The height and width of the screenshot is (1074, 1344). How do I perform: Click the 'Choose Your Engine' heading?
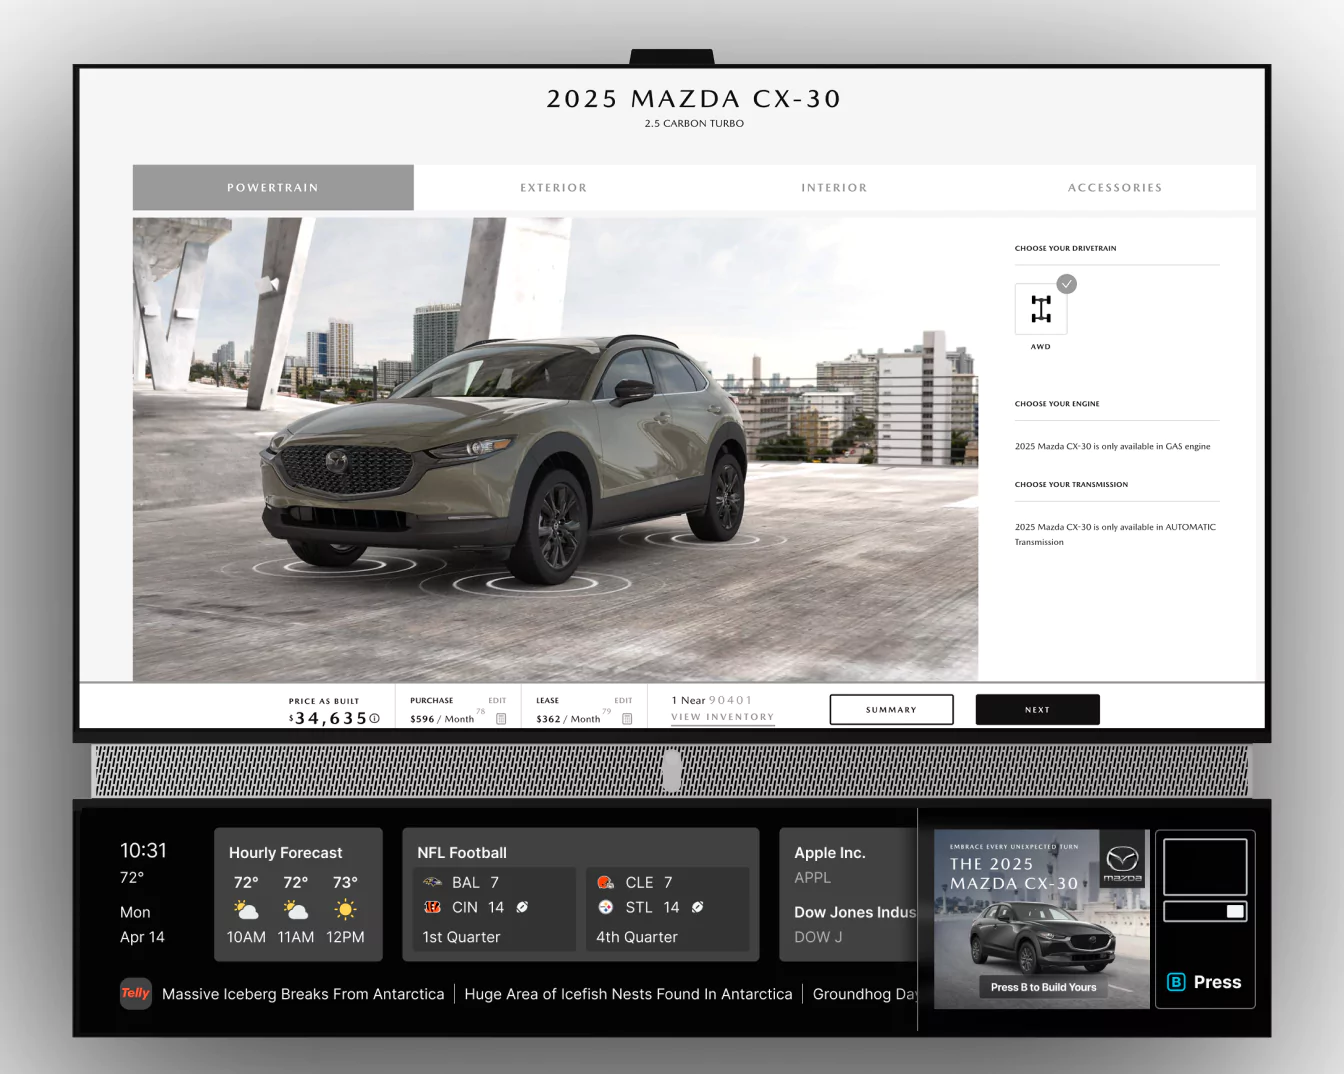pos(1057,404)
